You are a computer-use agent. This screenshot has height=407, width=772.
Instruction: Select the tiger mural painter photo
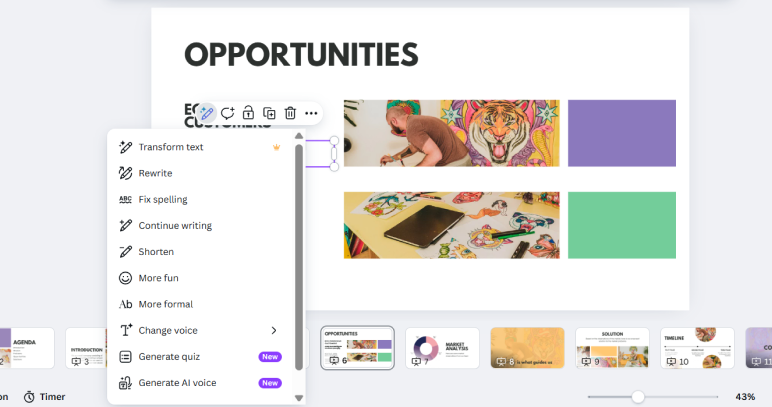[x=451, y=133]
